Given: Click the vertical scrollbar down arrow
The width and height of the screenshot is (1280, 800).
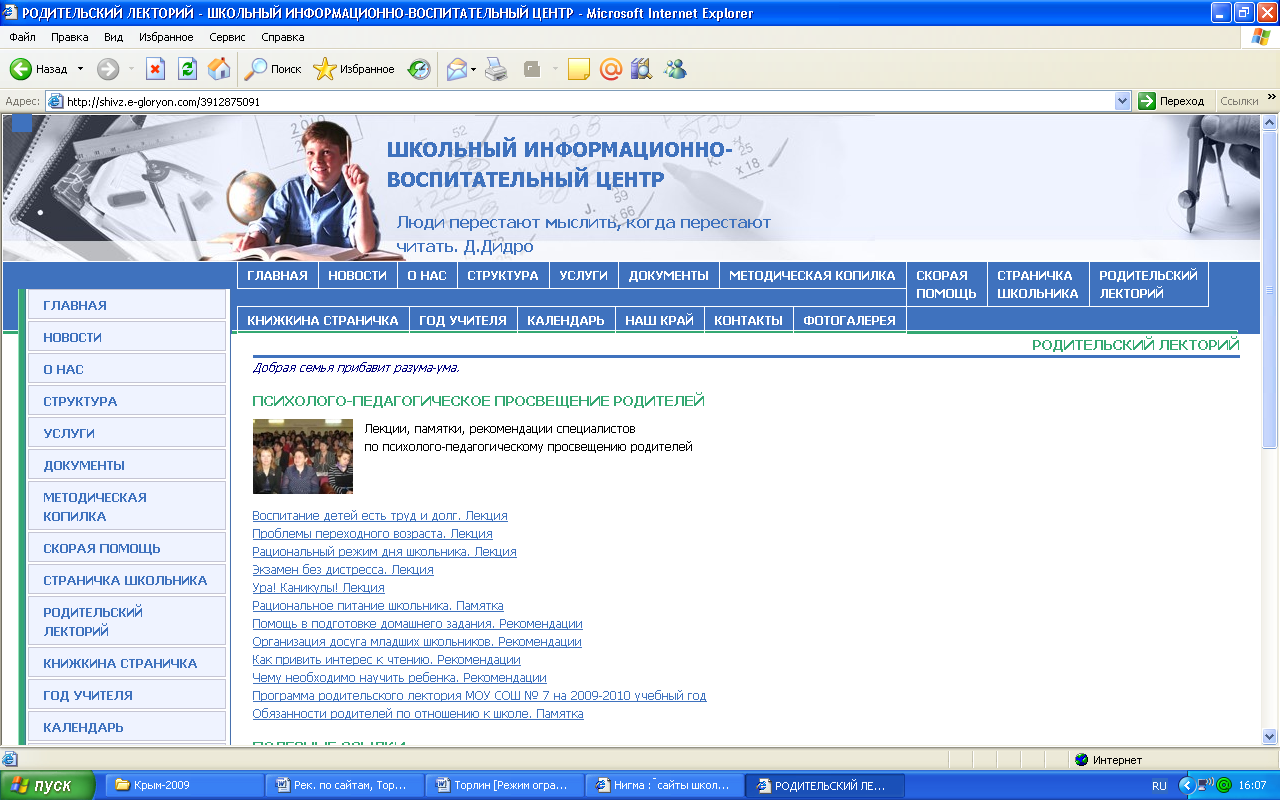Looking at the screenshot, I should point(1270,736).
